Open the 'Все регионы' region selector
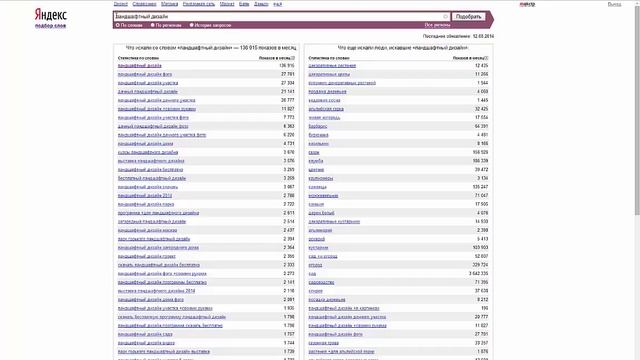 point(437,25)
